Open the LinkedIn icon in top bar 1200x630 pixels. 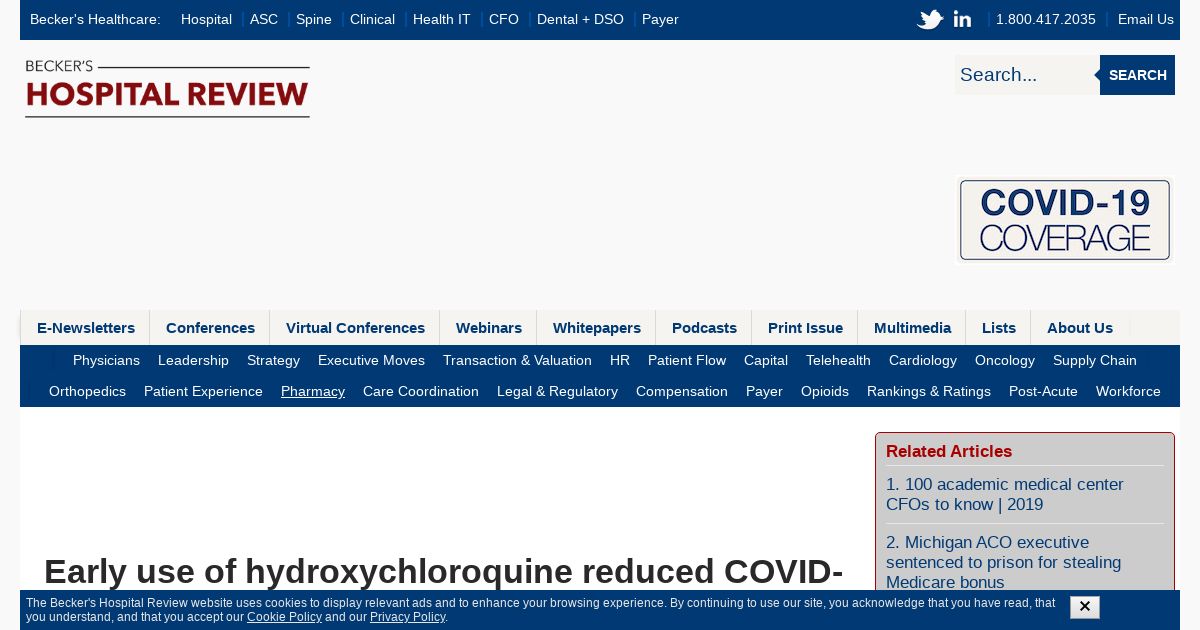(x=962, y=19)
